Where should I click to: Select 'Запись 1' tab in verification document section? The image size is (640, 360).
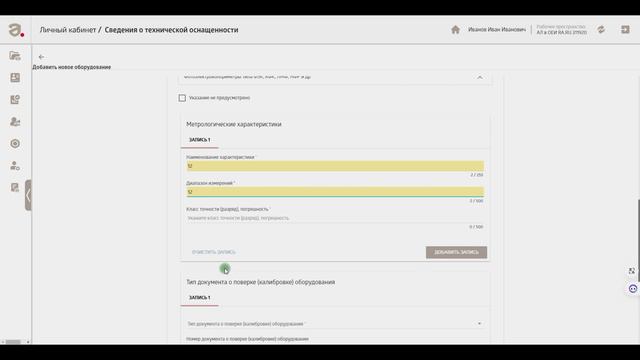(200, 298)
